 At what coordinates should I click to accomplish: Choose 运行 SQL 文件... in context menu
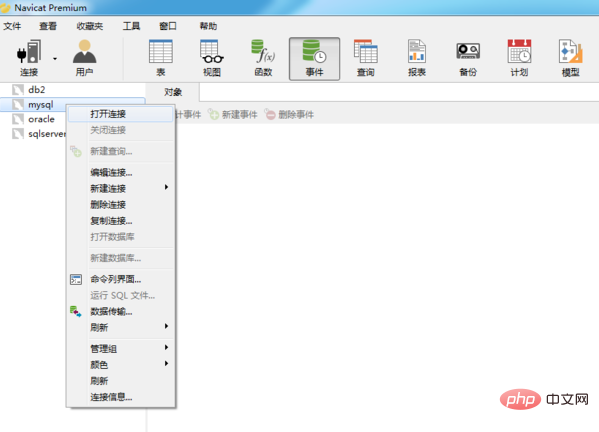121,295
